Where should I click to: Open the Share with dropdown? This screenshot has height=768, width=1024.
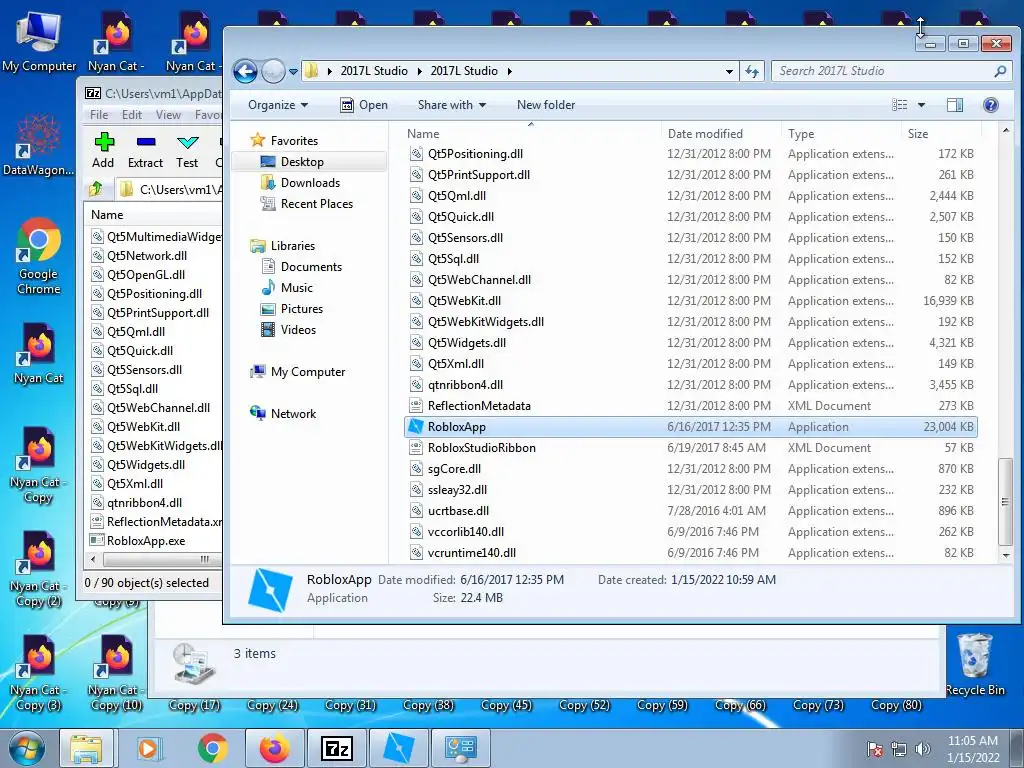coord(452,105)
